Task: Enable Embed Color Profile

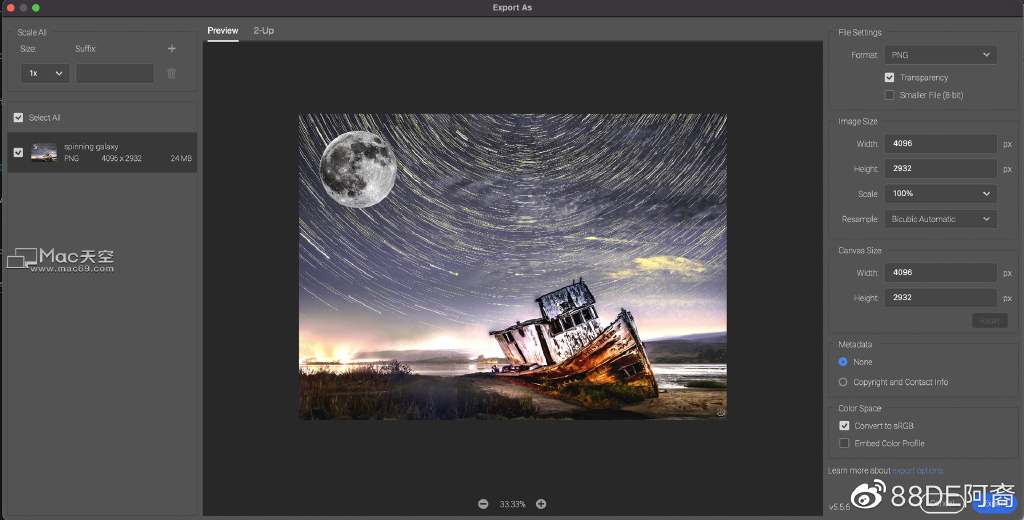Action: pos(844,443)
